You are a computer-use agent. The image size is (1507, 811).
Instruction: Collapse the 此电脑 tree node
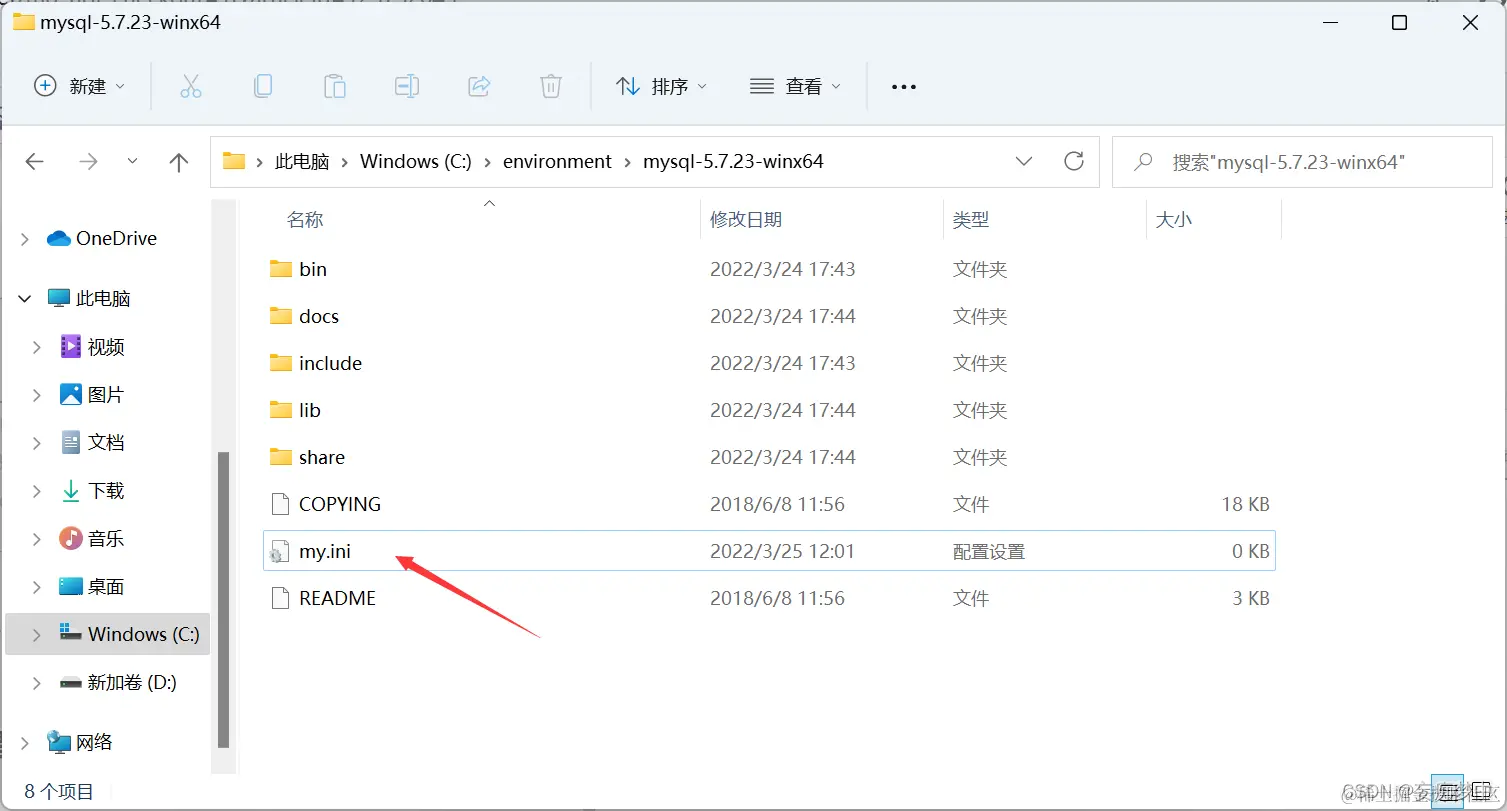(24, 298)
